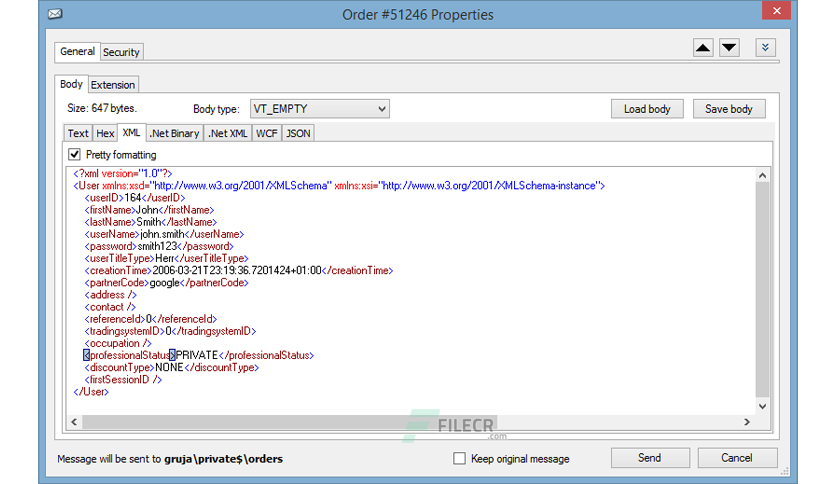Image resolution: width=836 pixels, height=484 pixels.
Task: Switch to the WCF view tab
Action: point(267,133)
